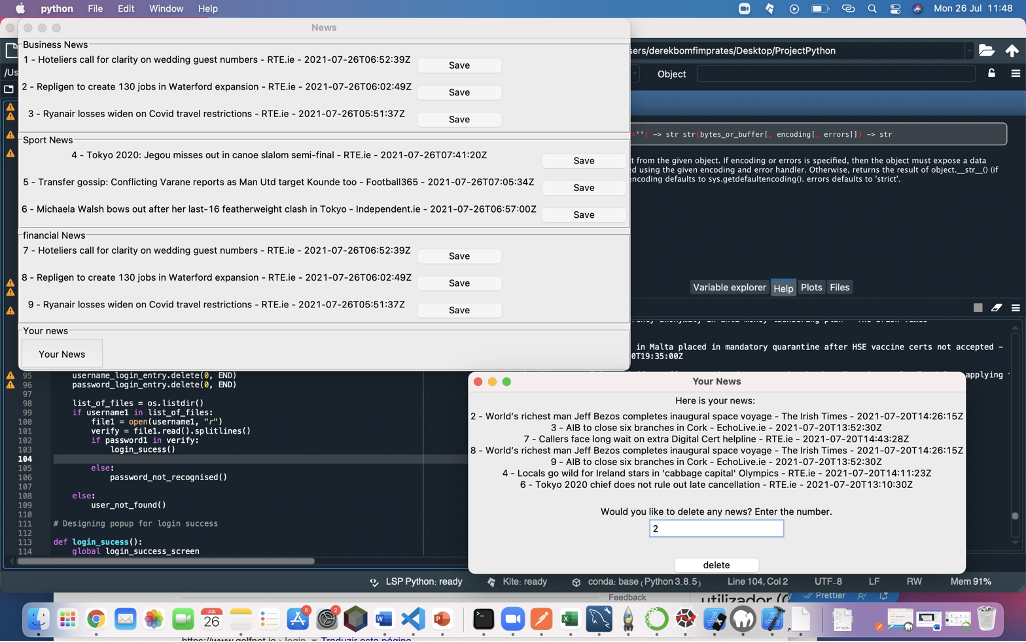
Task: Switch to the Files tab
Action: pos(840,287)
